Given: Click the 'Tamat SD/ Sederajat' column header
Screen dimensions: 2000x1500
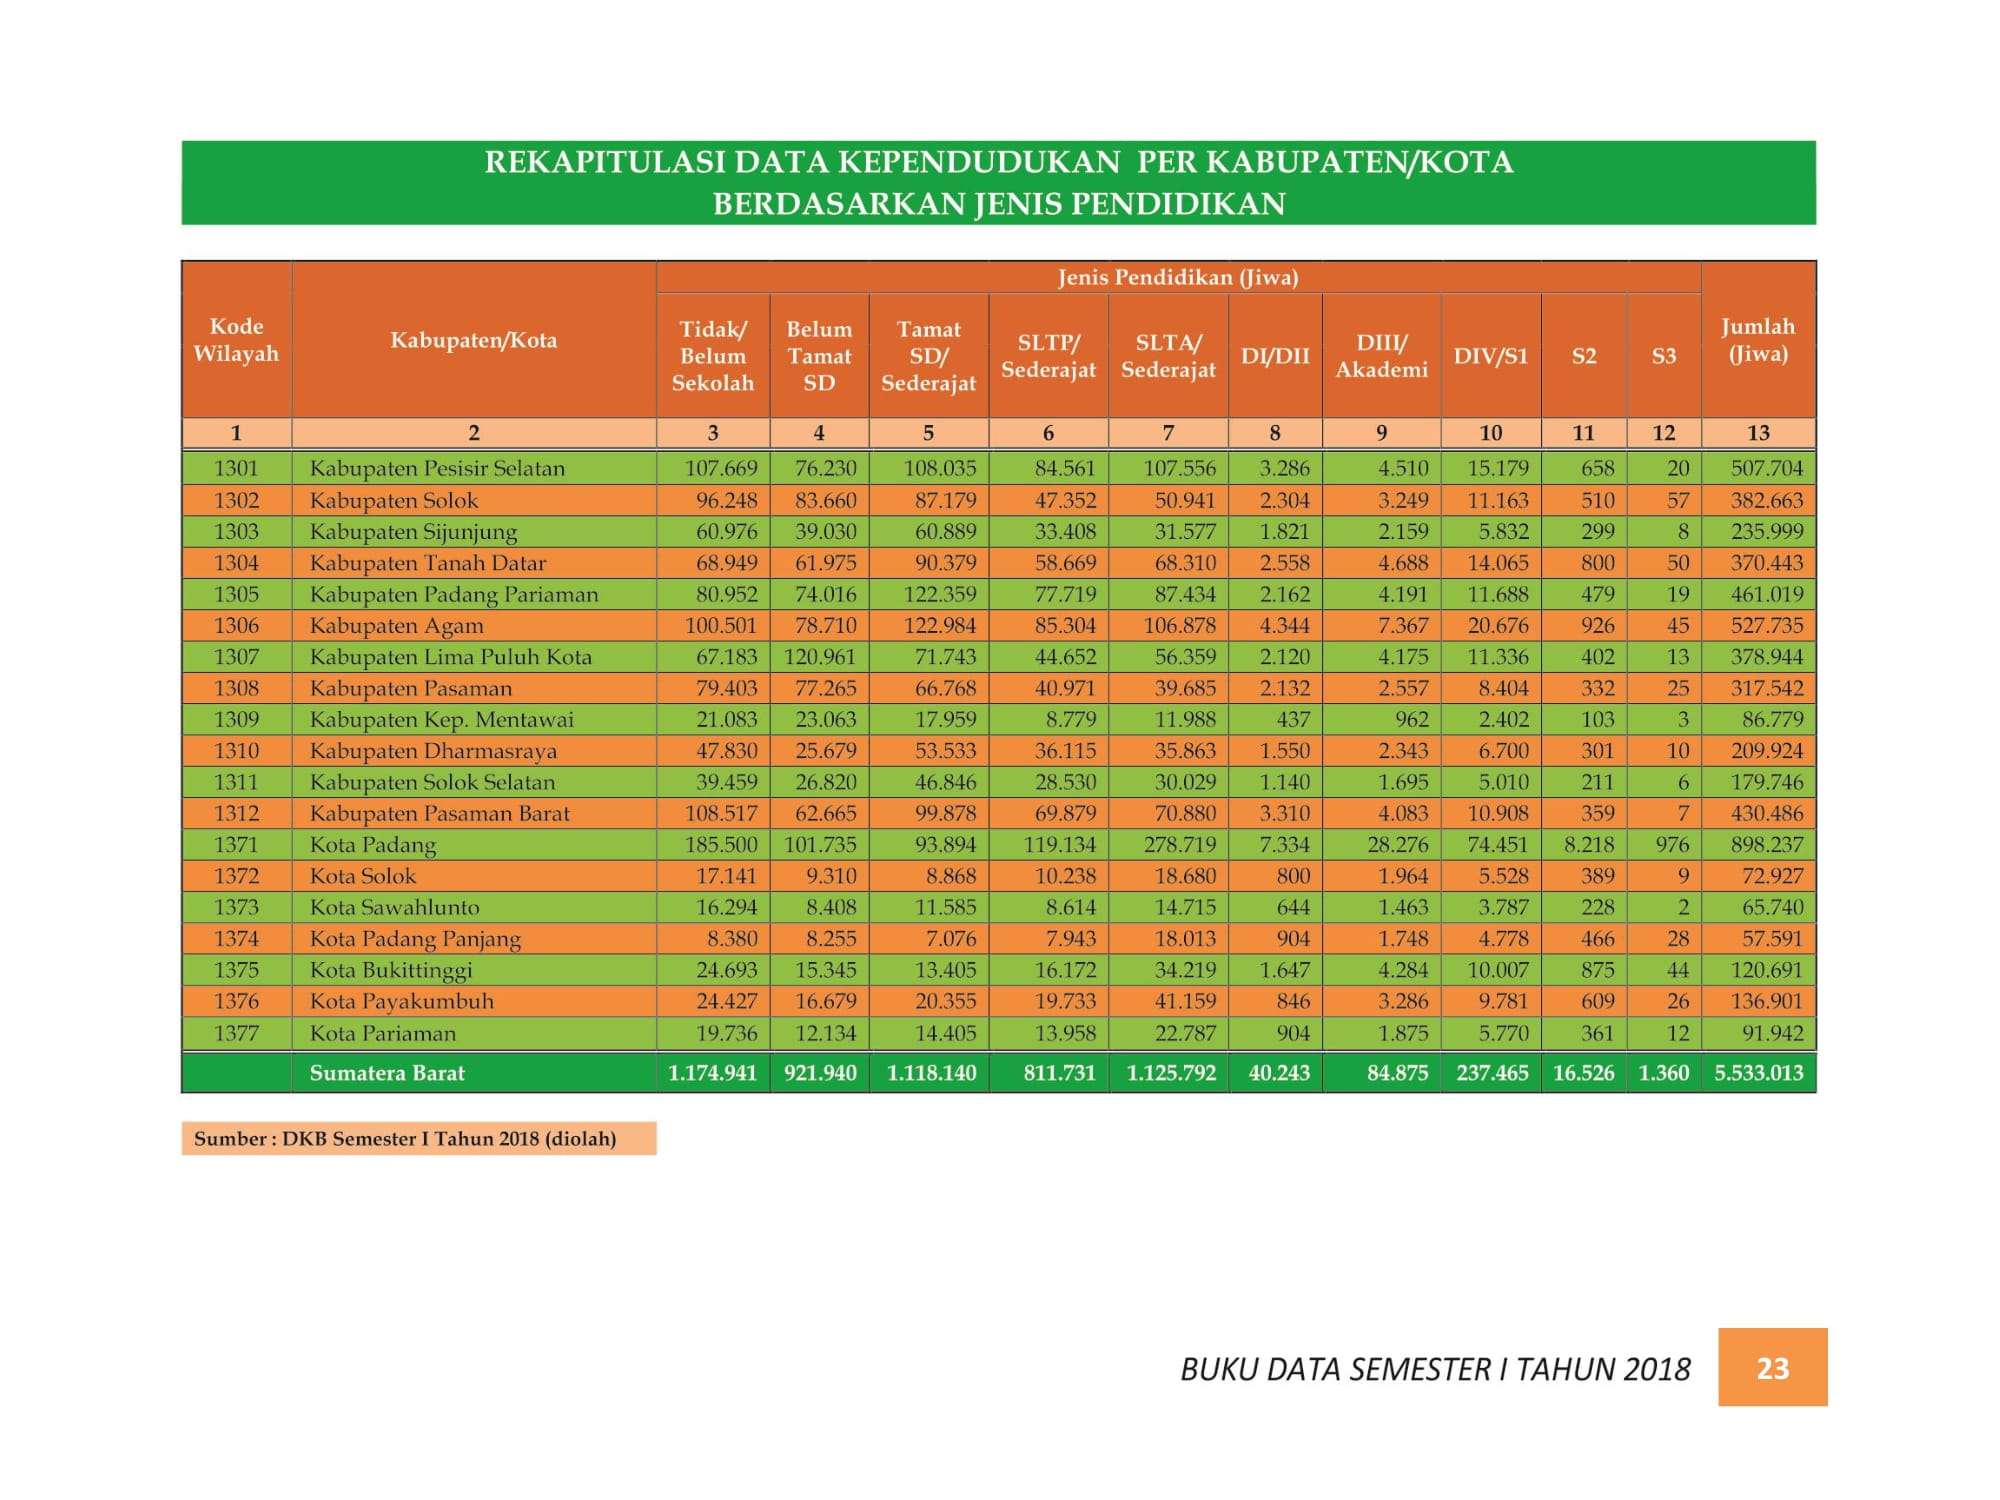Looking at the screenshot, I should [928, 356].
